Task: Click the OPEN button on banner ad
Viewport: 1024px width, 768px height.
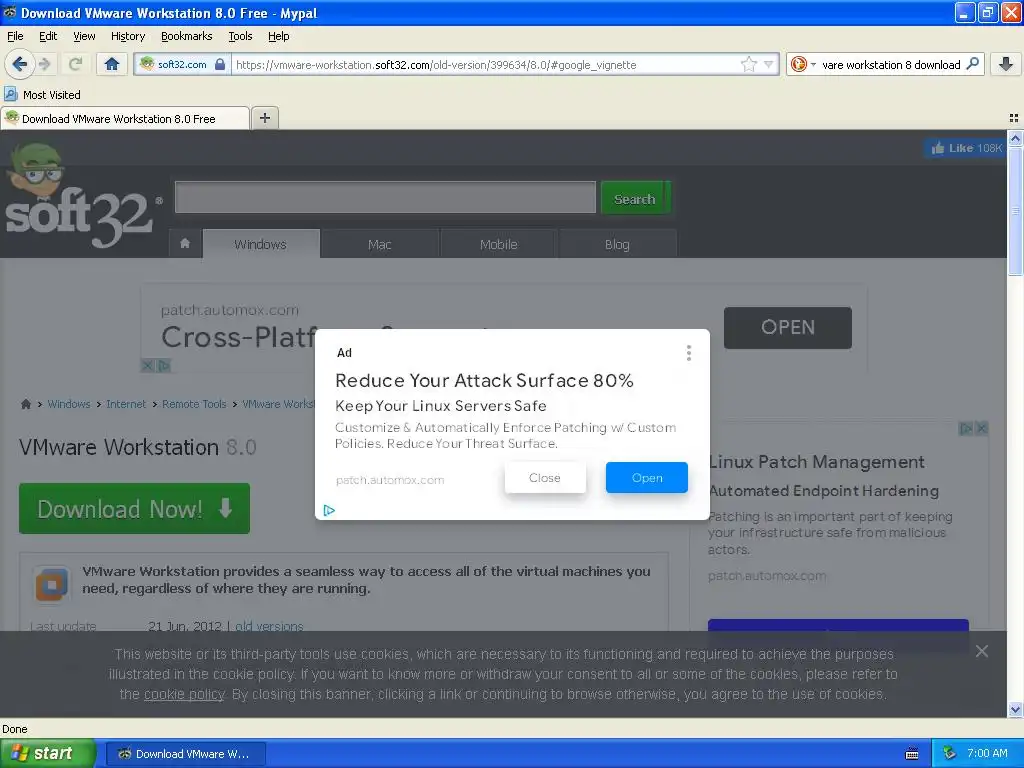Action: tap(788, 327)
